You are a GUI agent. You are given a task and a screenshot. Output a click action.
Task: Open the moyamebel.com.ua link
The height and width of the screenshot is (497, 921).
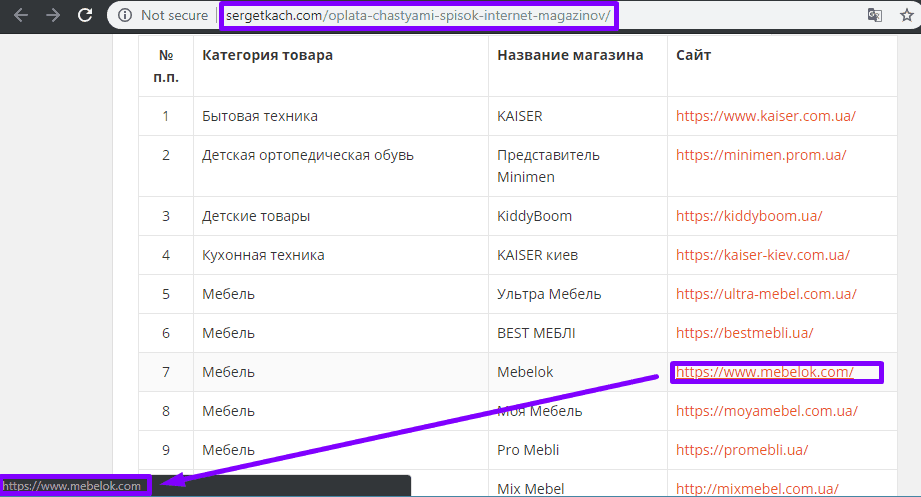(766, 411)
